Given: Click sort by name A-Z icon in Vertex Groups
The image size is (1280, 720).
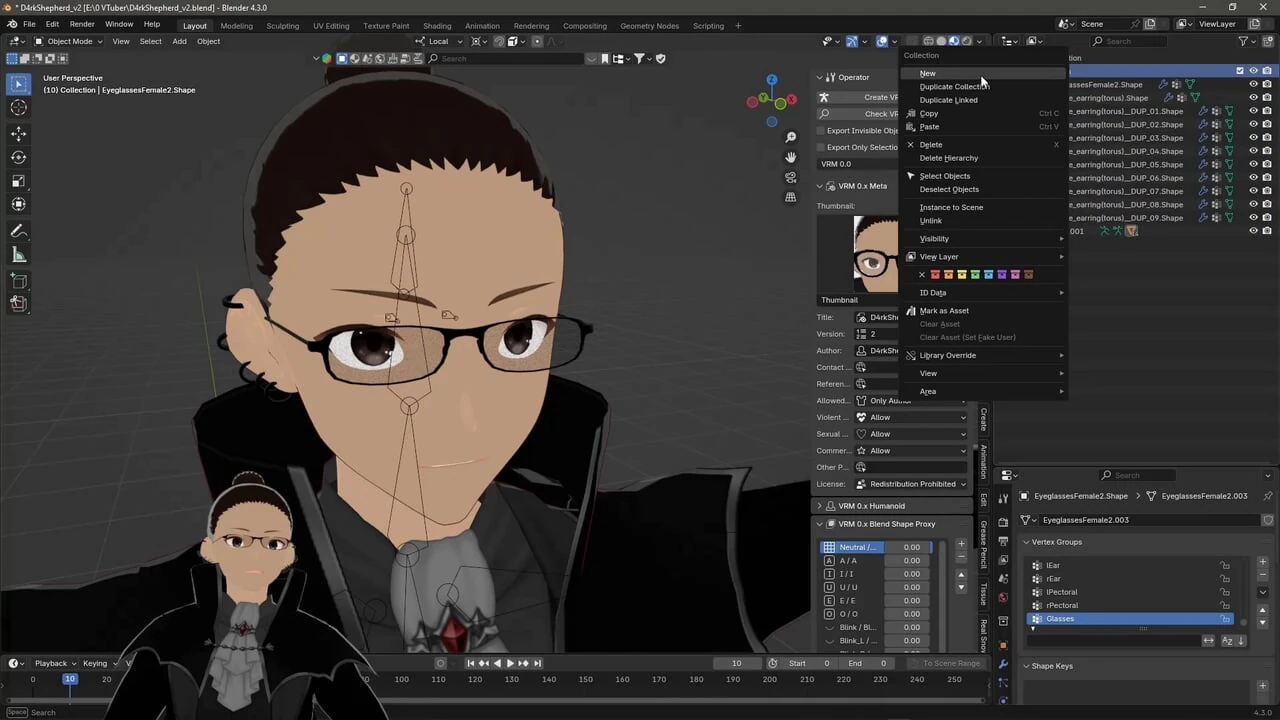Looking at the screenshot, I should pyautogui.click(x=1228, y=641).
